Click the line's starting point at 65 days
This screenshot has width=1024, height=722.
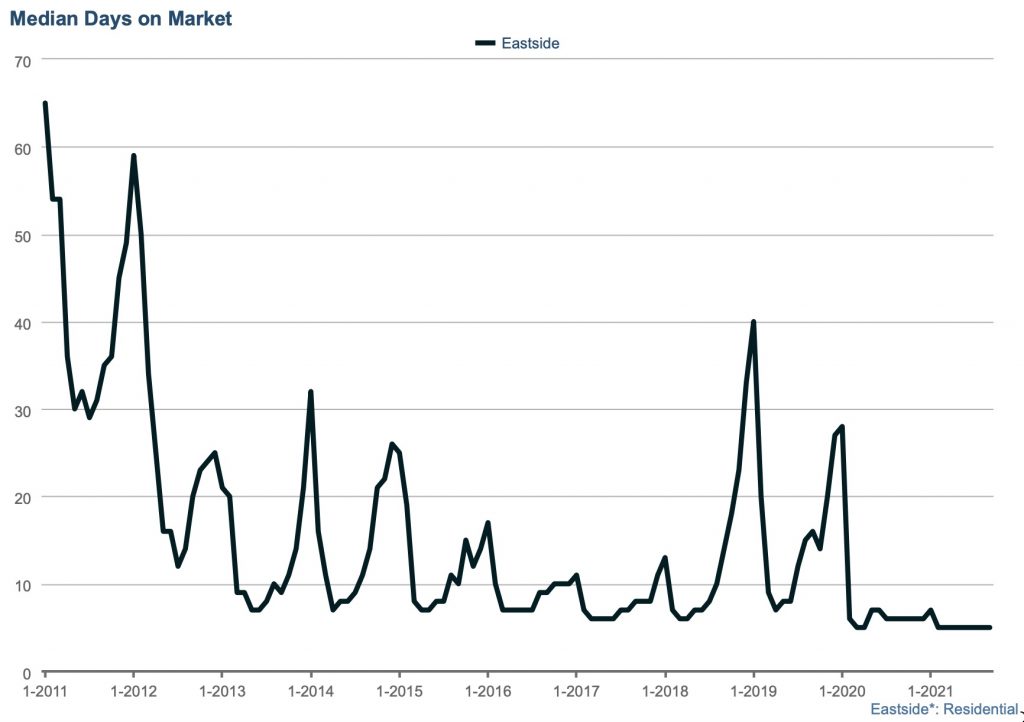(x=45, y=104)
